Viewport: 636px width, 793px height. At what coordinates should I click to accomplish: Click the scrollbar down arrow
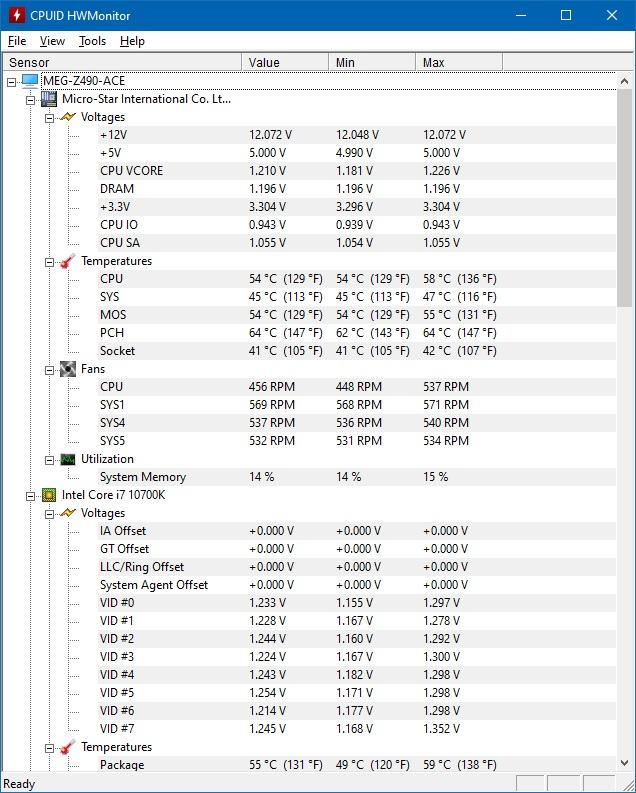pos(624,763)
